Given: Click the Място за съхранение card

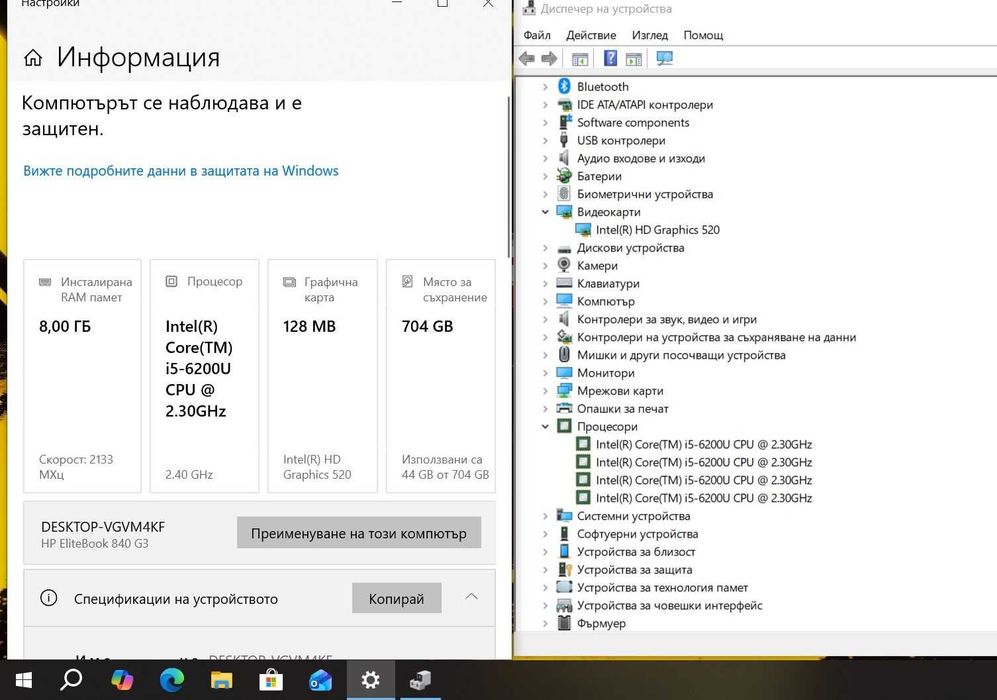Looking at the screenshot, I should pyautogui.click(x=441, y=376).
